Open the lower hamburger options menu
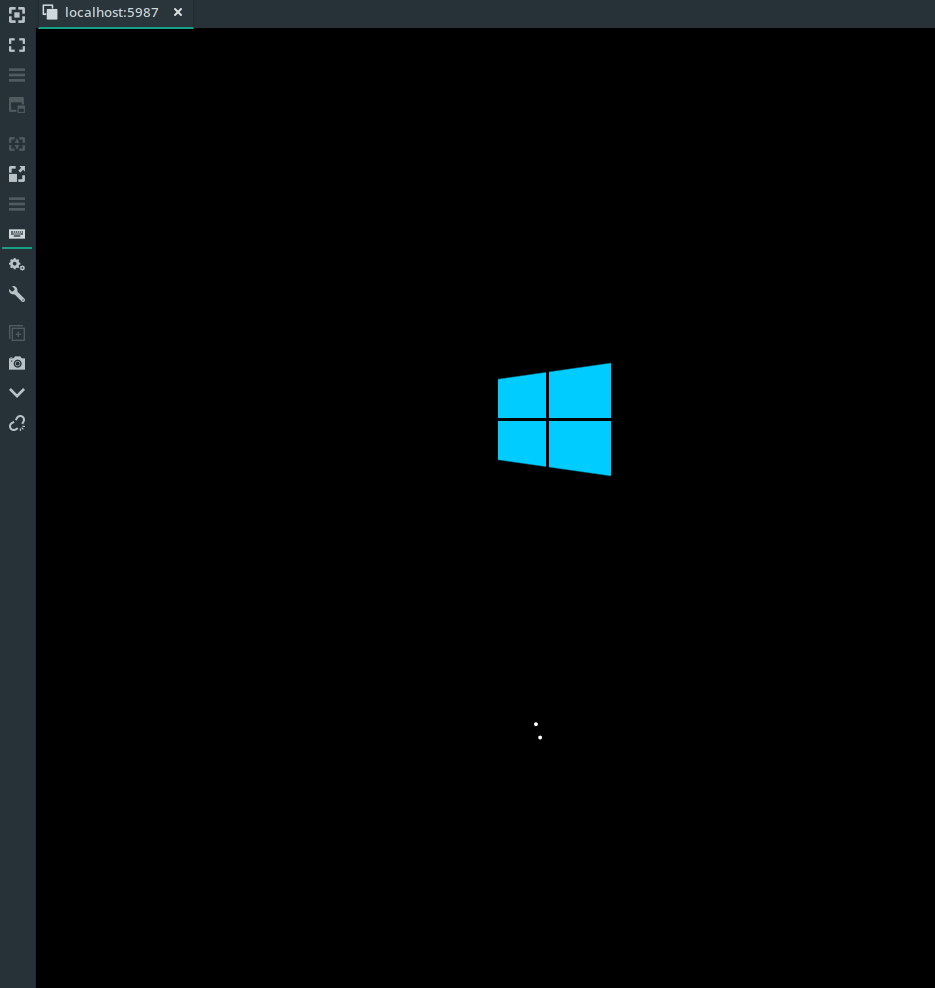Image resolution: width=935 pixels, height=988 pixels. click(16, 204)
